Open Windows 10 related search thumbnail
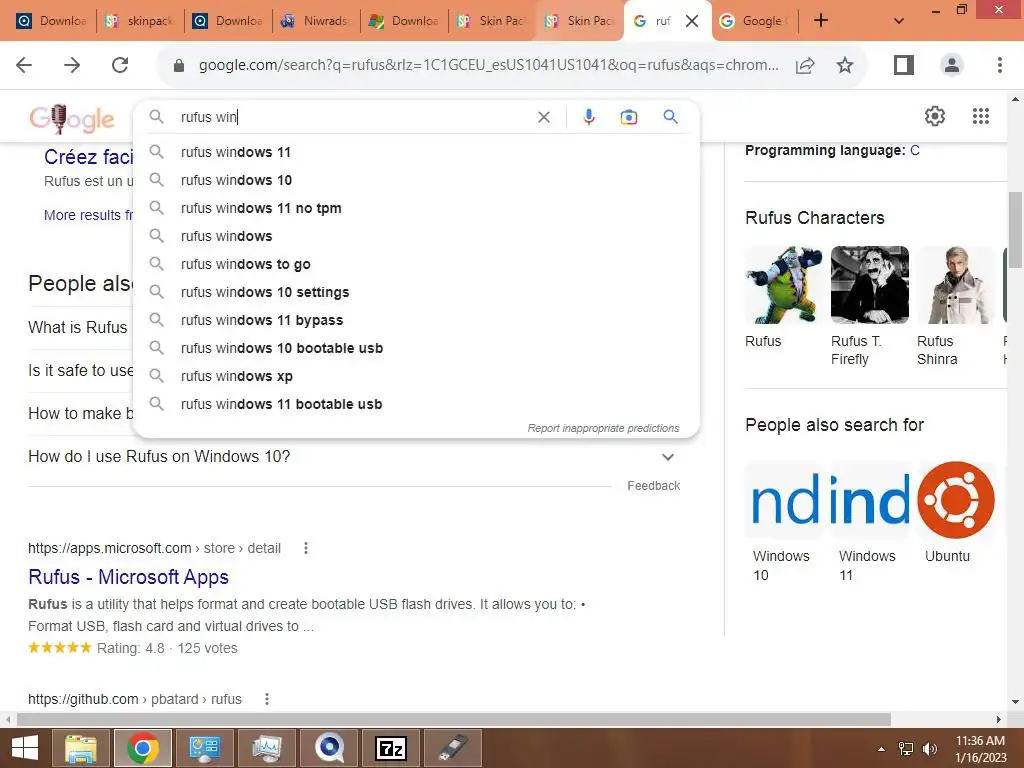Screen dimensions: 1024x768 pos(784,500)
